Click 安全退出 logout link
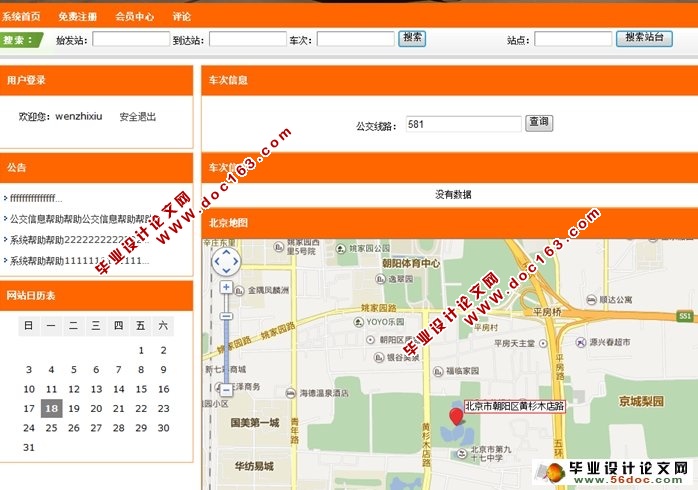The height and width of the screenshot is (490, 698). (x=138, y=117)
